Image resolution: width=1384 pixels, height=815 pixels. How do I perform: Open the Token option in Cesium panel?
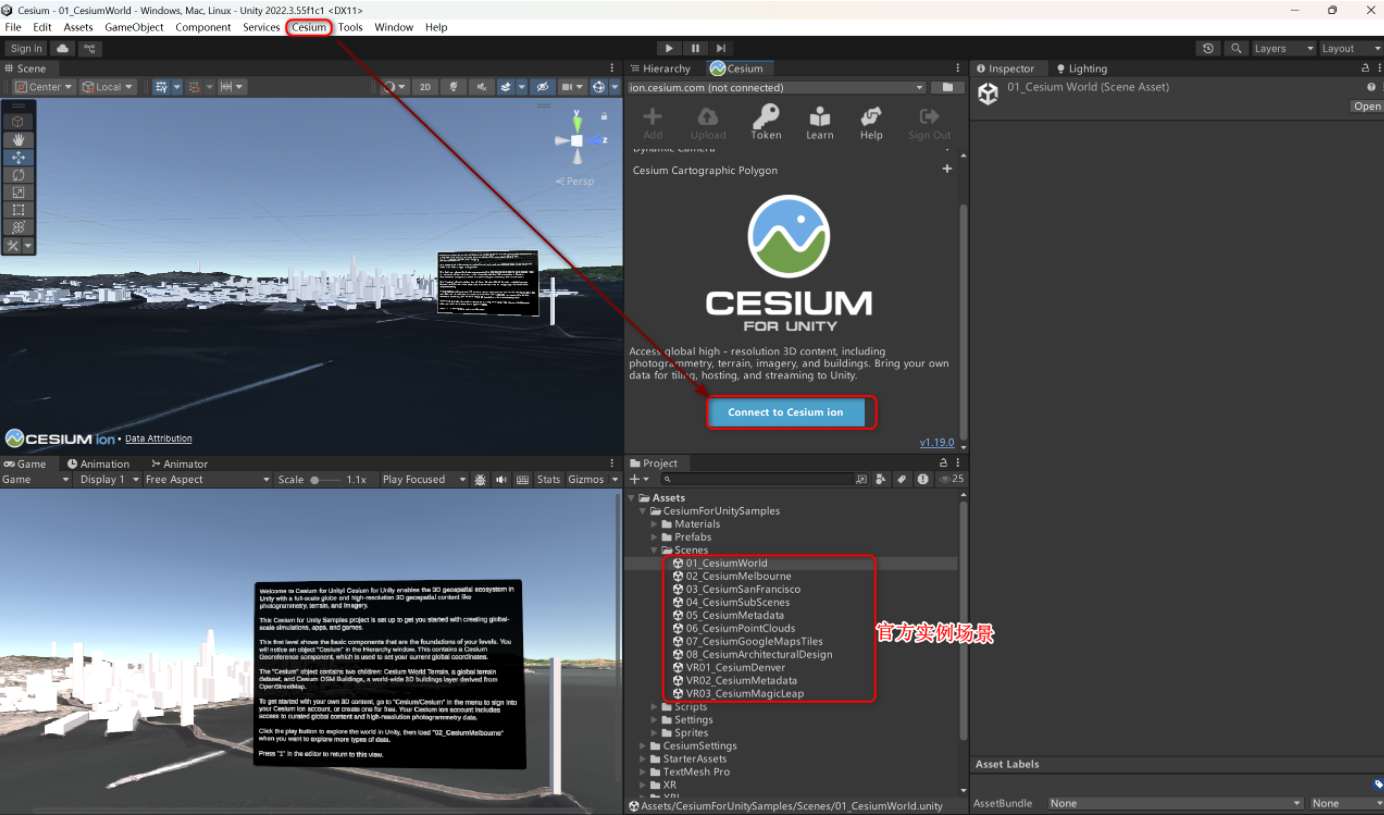pyautogui.click(x=766, y=123)
